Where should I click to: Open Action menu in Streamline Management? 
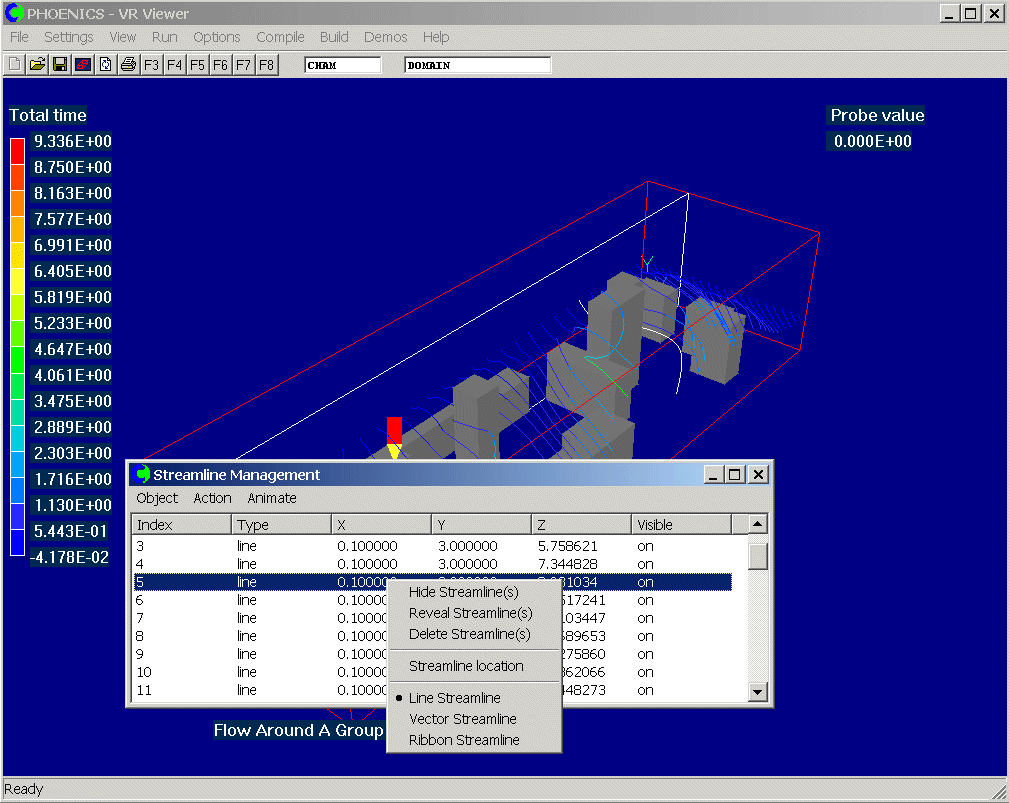tap(212, 498)
